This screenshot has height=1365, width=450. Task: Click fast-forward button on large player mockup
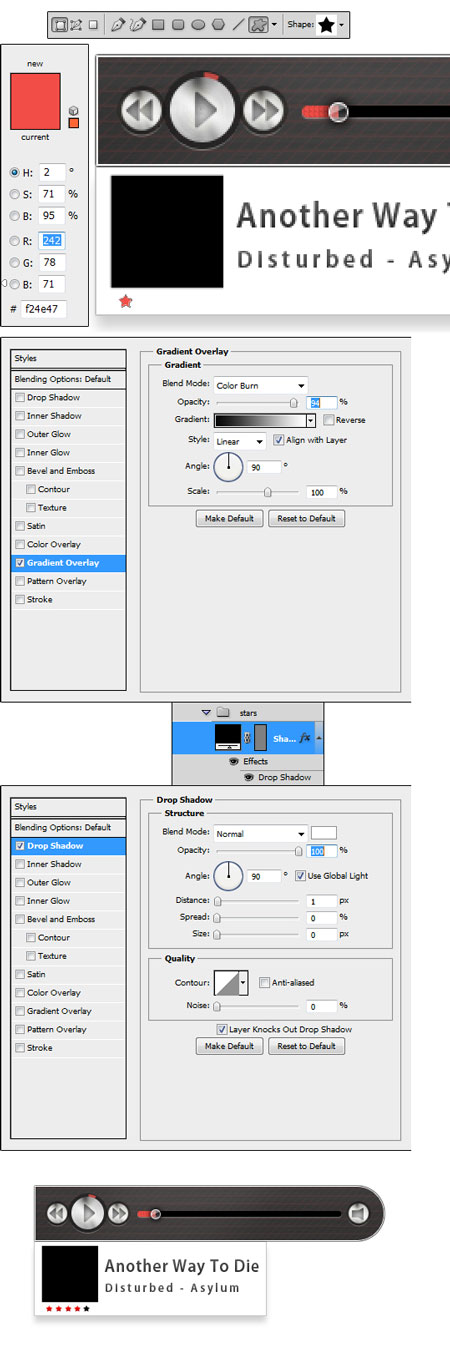coord(262,110)
